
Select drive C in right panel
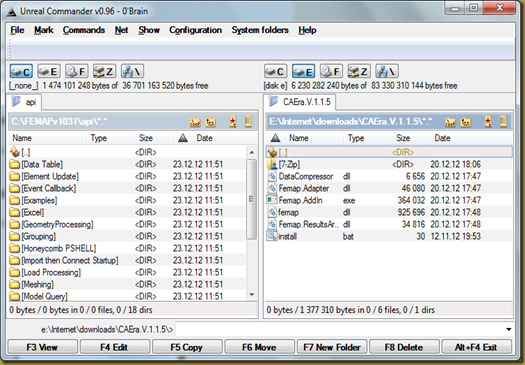tap(276, 71)
